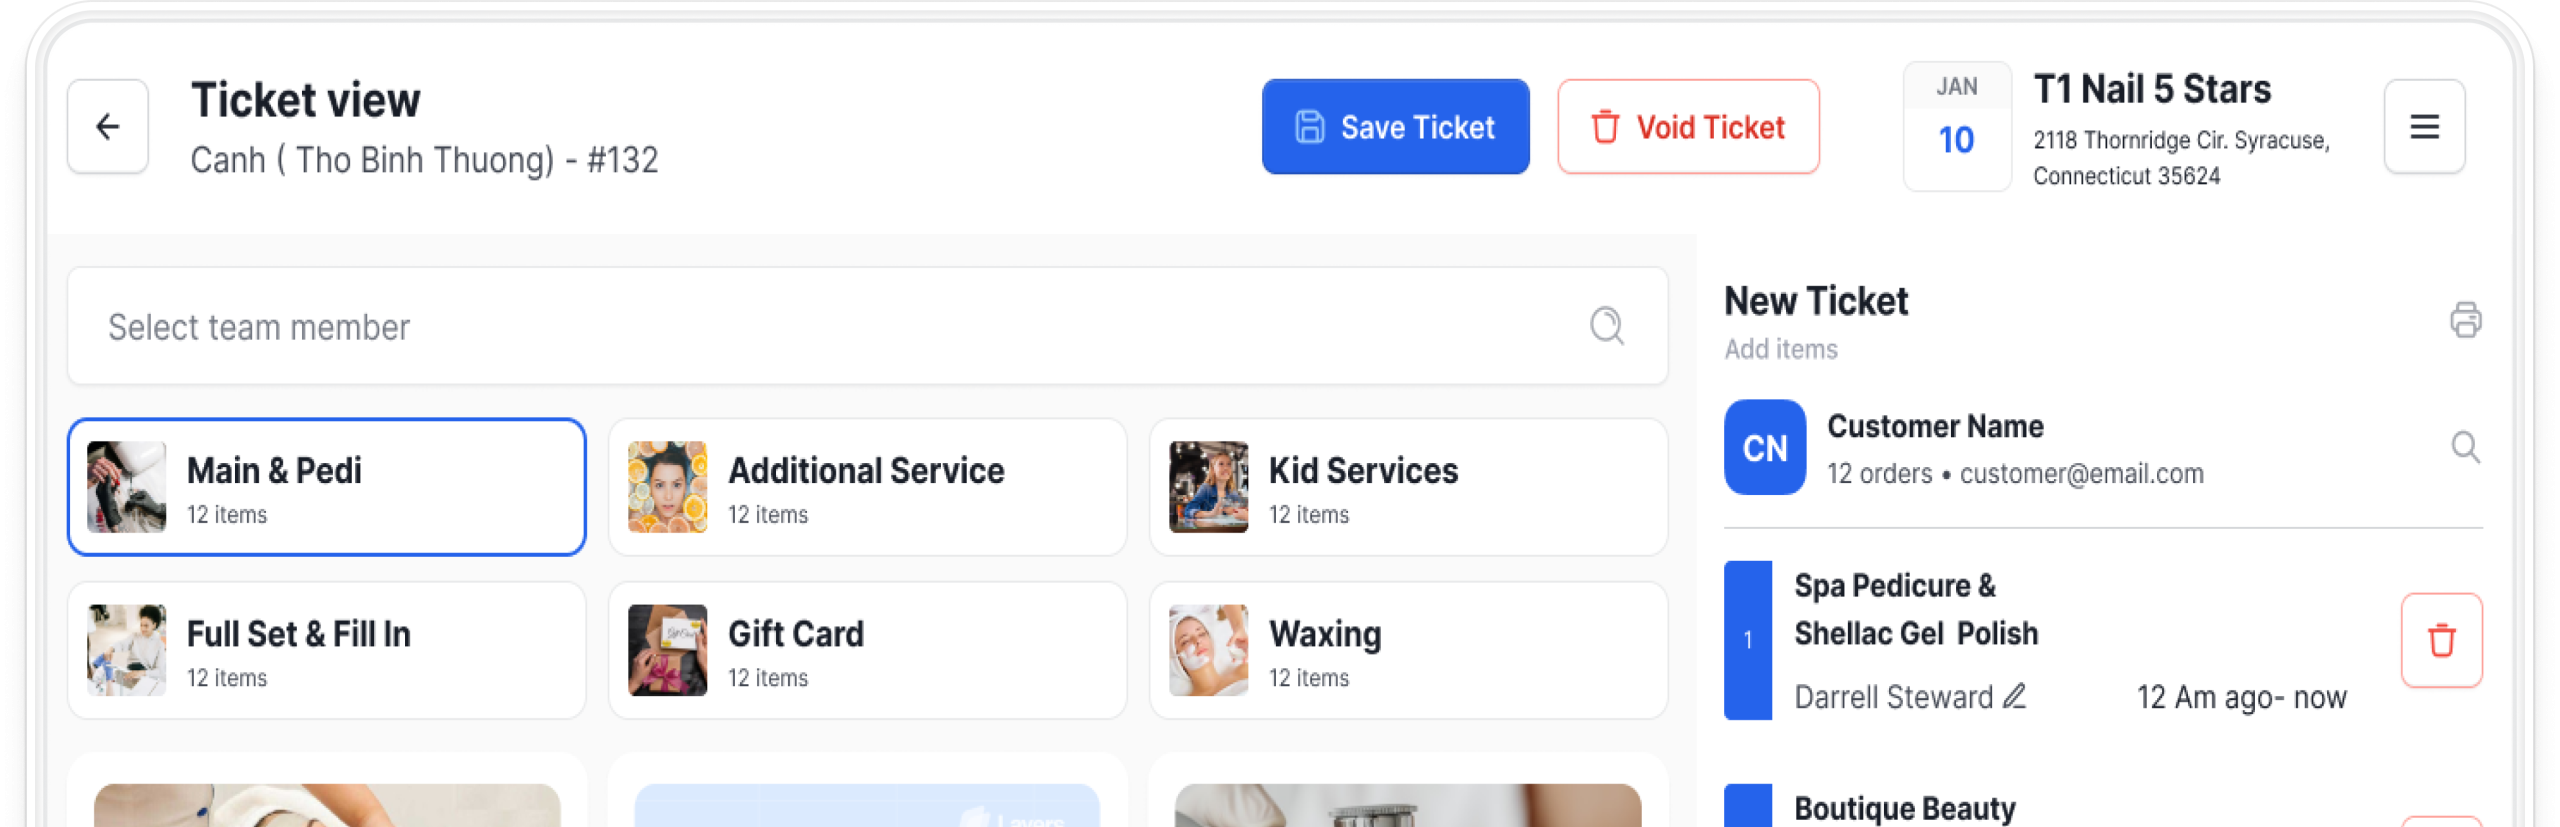Screen dimensions: 2560x827
Task: Click the back arrow icon
Action: [x=108, y=127]
